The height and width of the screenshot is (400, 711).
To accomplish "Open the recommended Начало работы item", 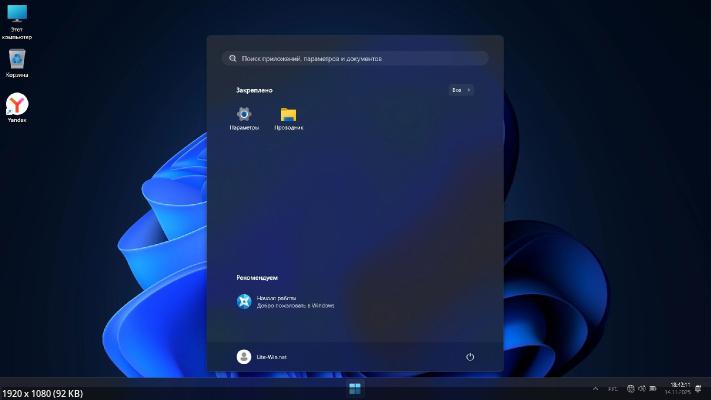I will [285, 301].
